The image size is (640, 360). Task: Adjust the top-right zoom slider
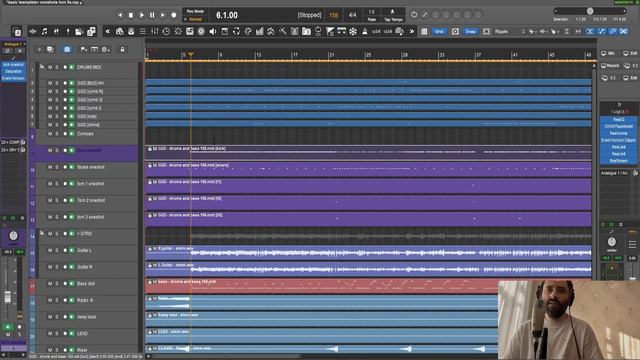pyautogui.click(x=590, y=11)
